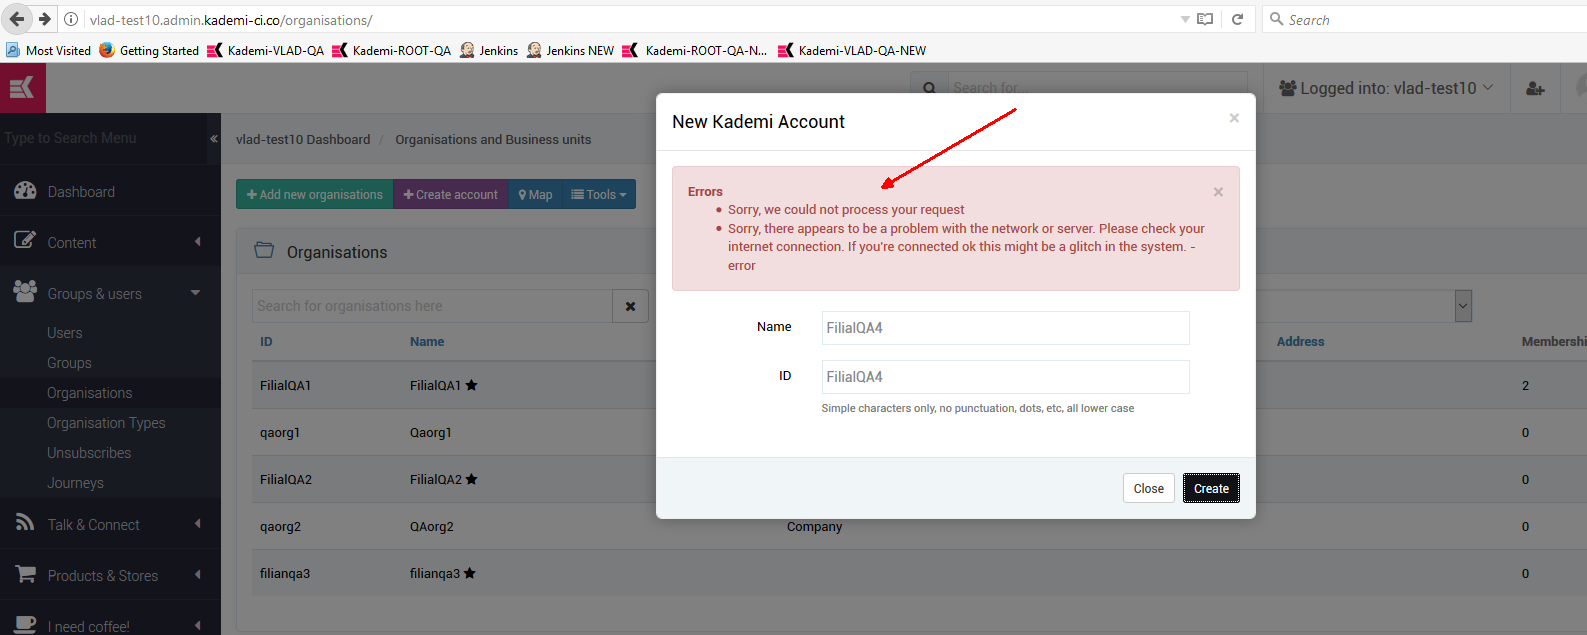
Task: Click Add new organisations button
Action: 315,194
